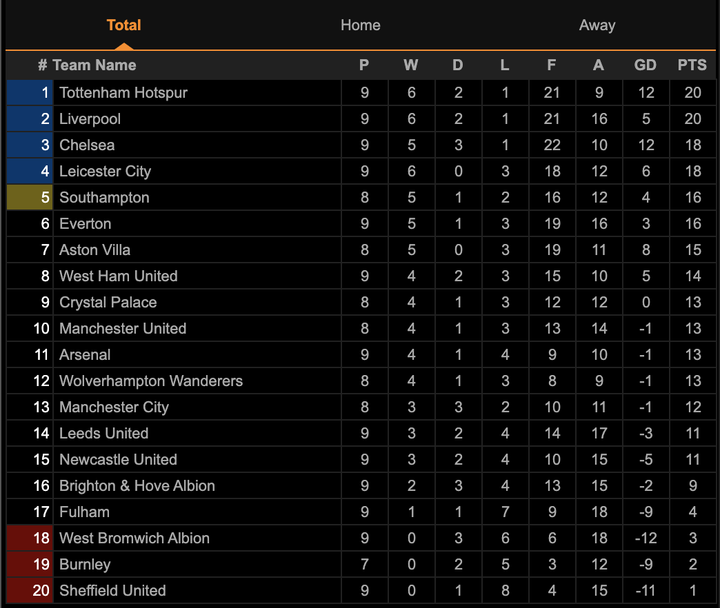Click Wolverhampton Wanderers team name
Screen dimensions: 720x608
(150, 381)
